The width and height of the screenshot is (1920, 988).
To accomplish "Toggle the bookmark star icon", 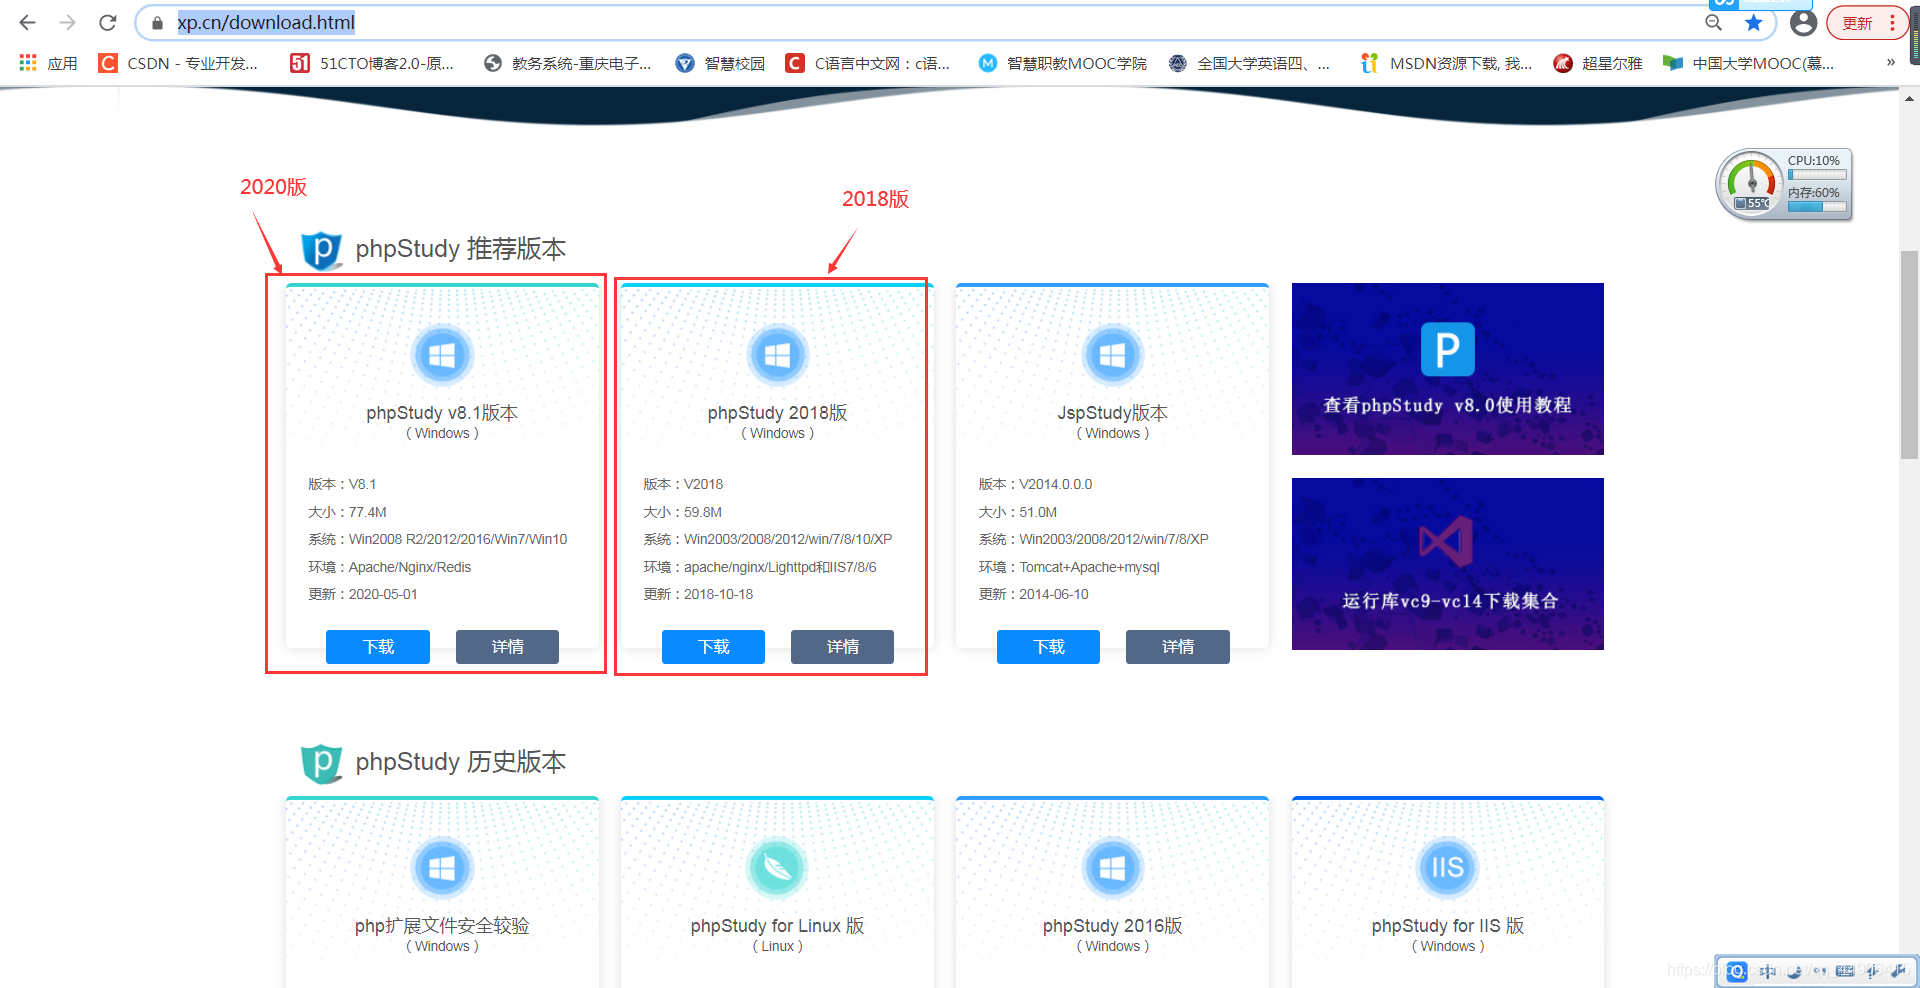I will (1753, 23).
